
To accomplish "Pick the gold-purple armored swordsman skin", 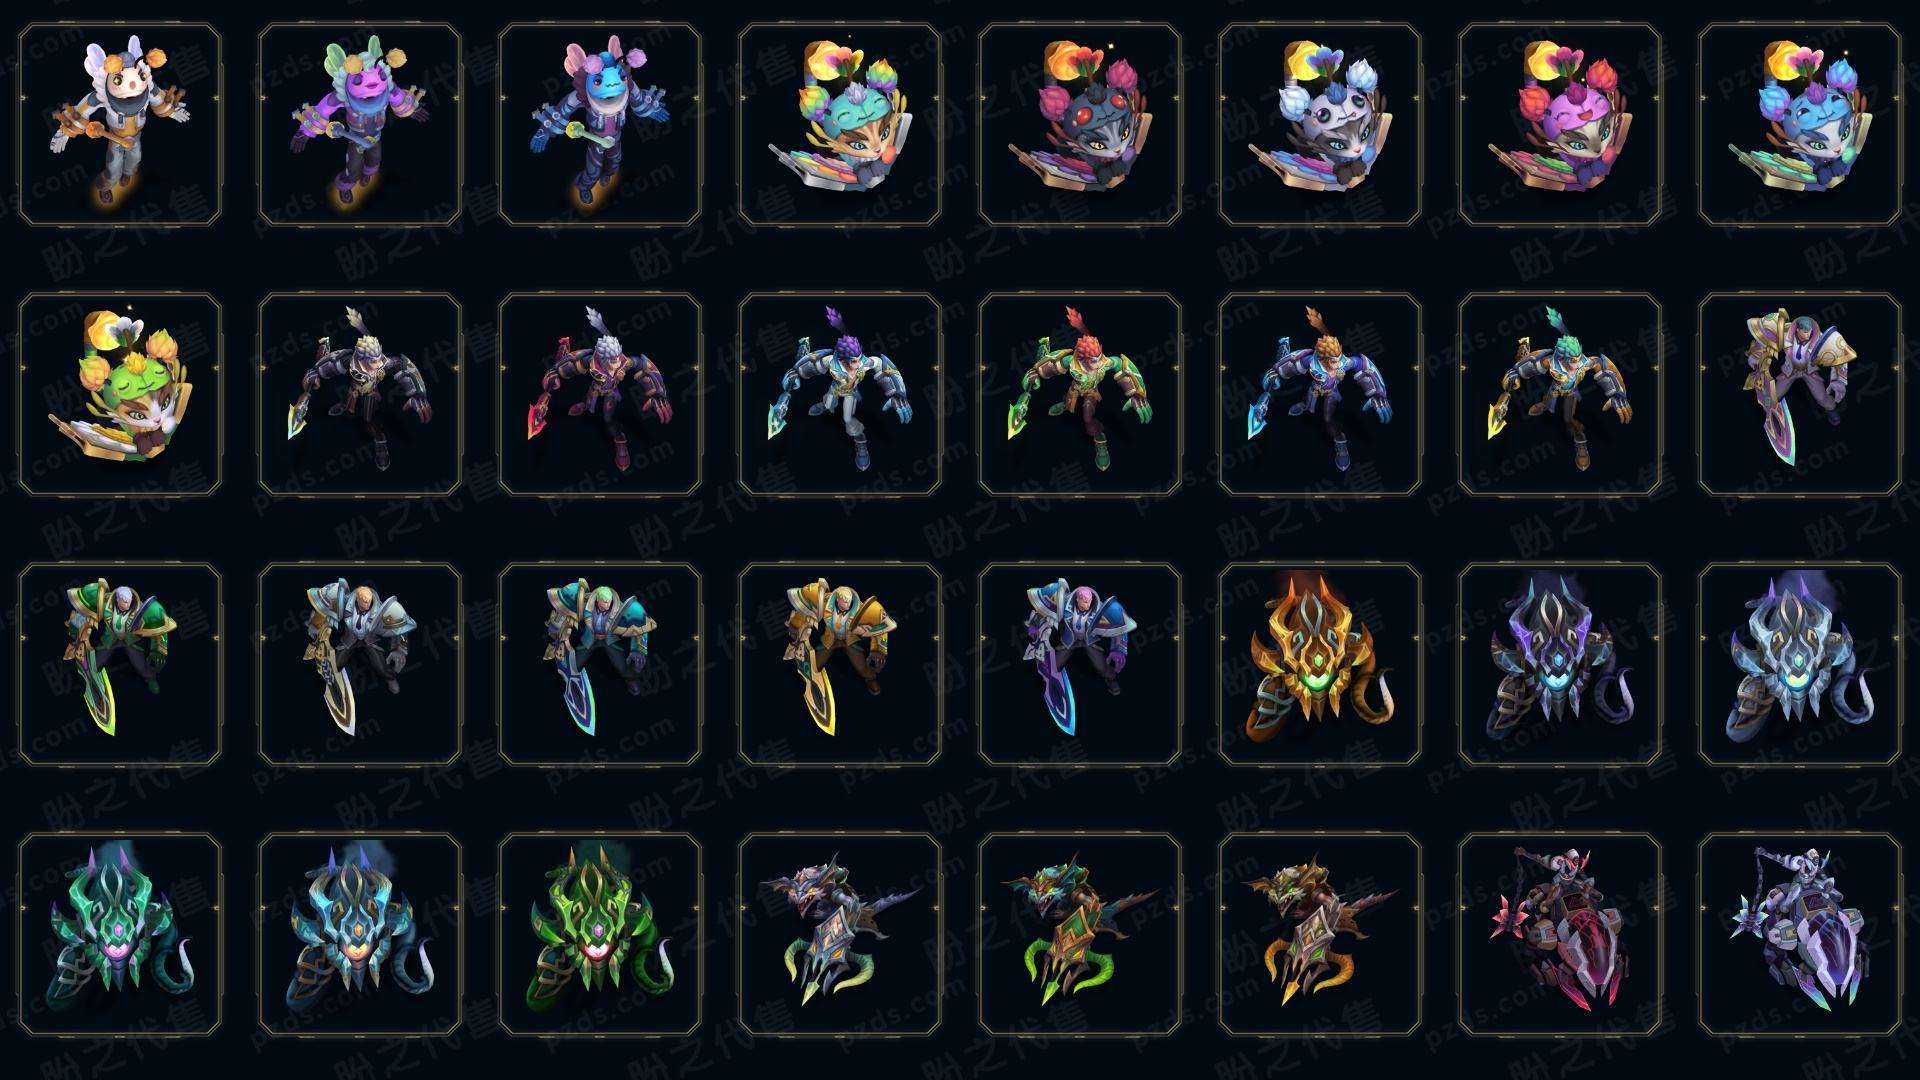I will point(1800,394).
